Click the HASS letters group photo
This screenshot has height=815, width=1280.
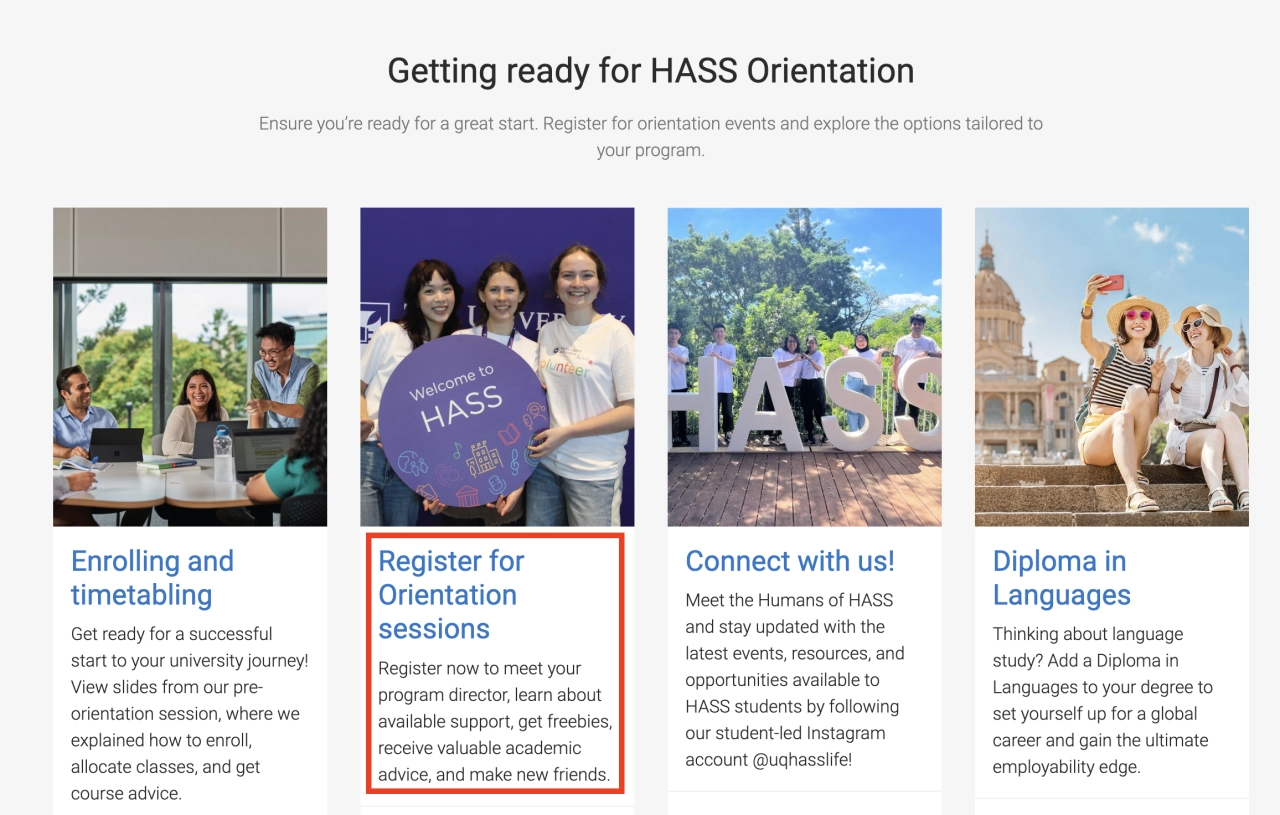coord(804,367)
